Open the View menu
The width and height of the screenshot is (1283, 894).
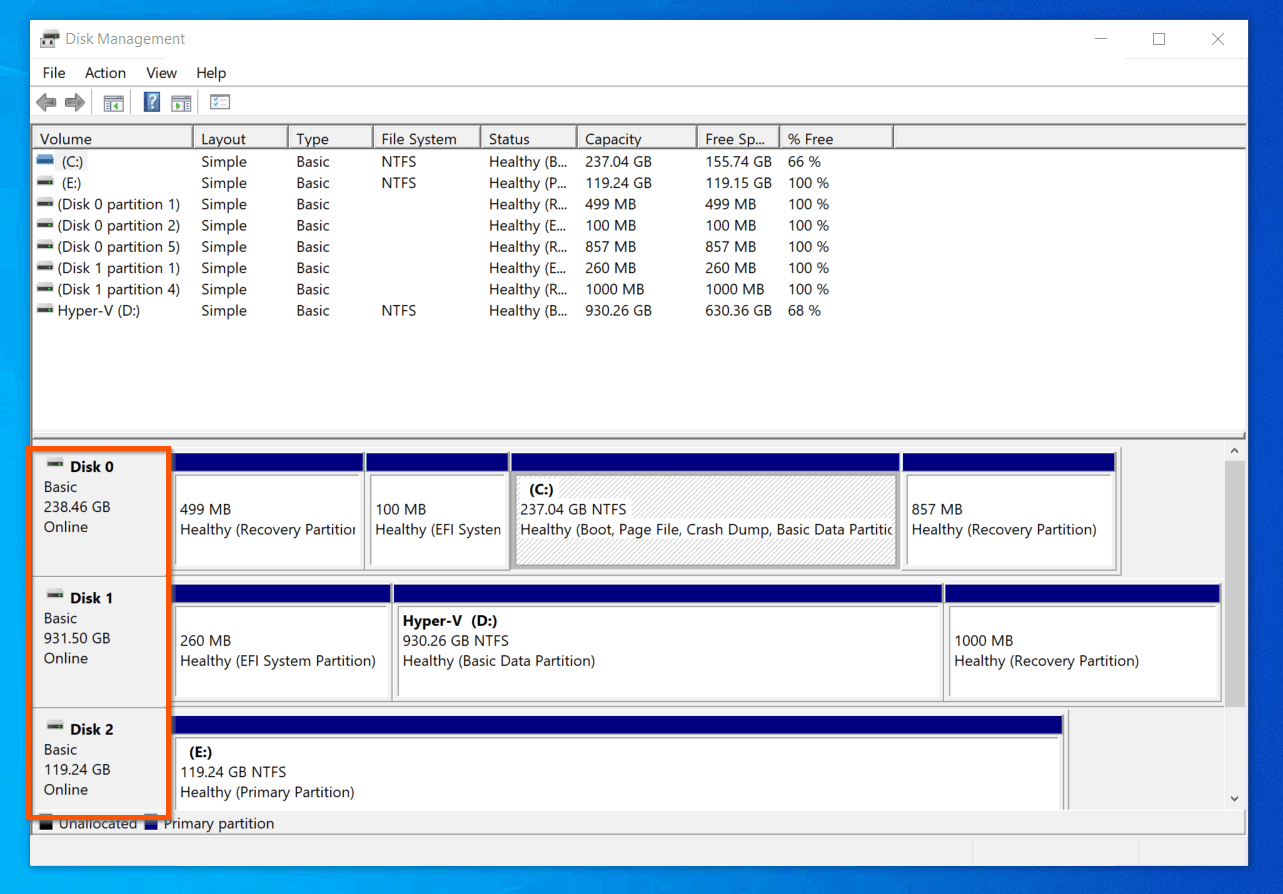[x=161, y=73]
